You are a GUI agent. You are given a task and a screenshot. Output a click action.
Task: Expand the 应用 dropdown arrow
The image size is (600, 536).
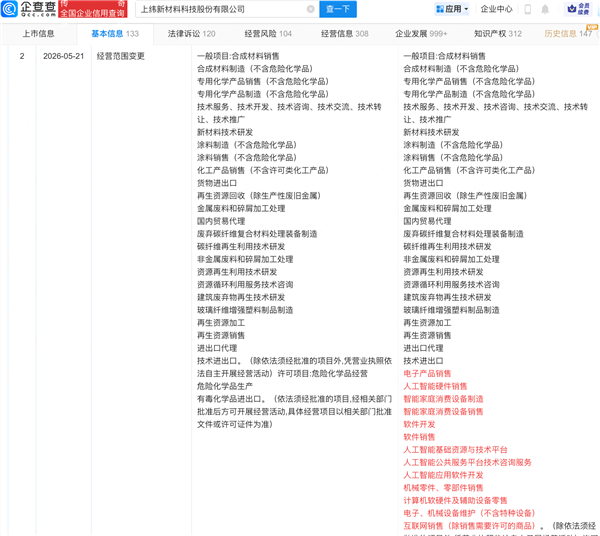(466, 9)
